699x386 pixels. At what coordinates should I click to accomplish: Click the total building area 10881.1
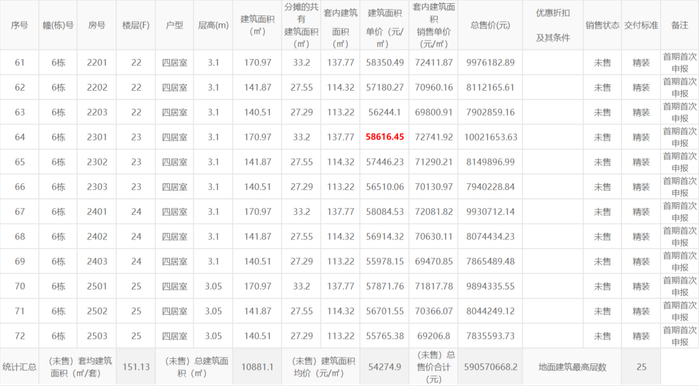tap(257, 367)
